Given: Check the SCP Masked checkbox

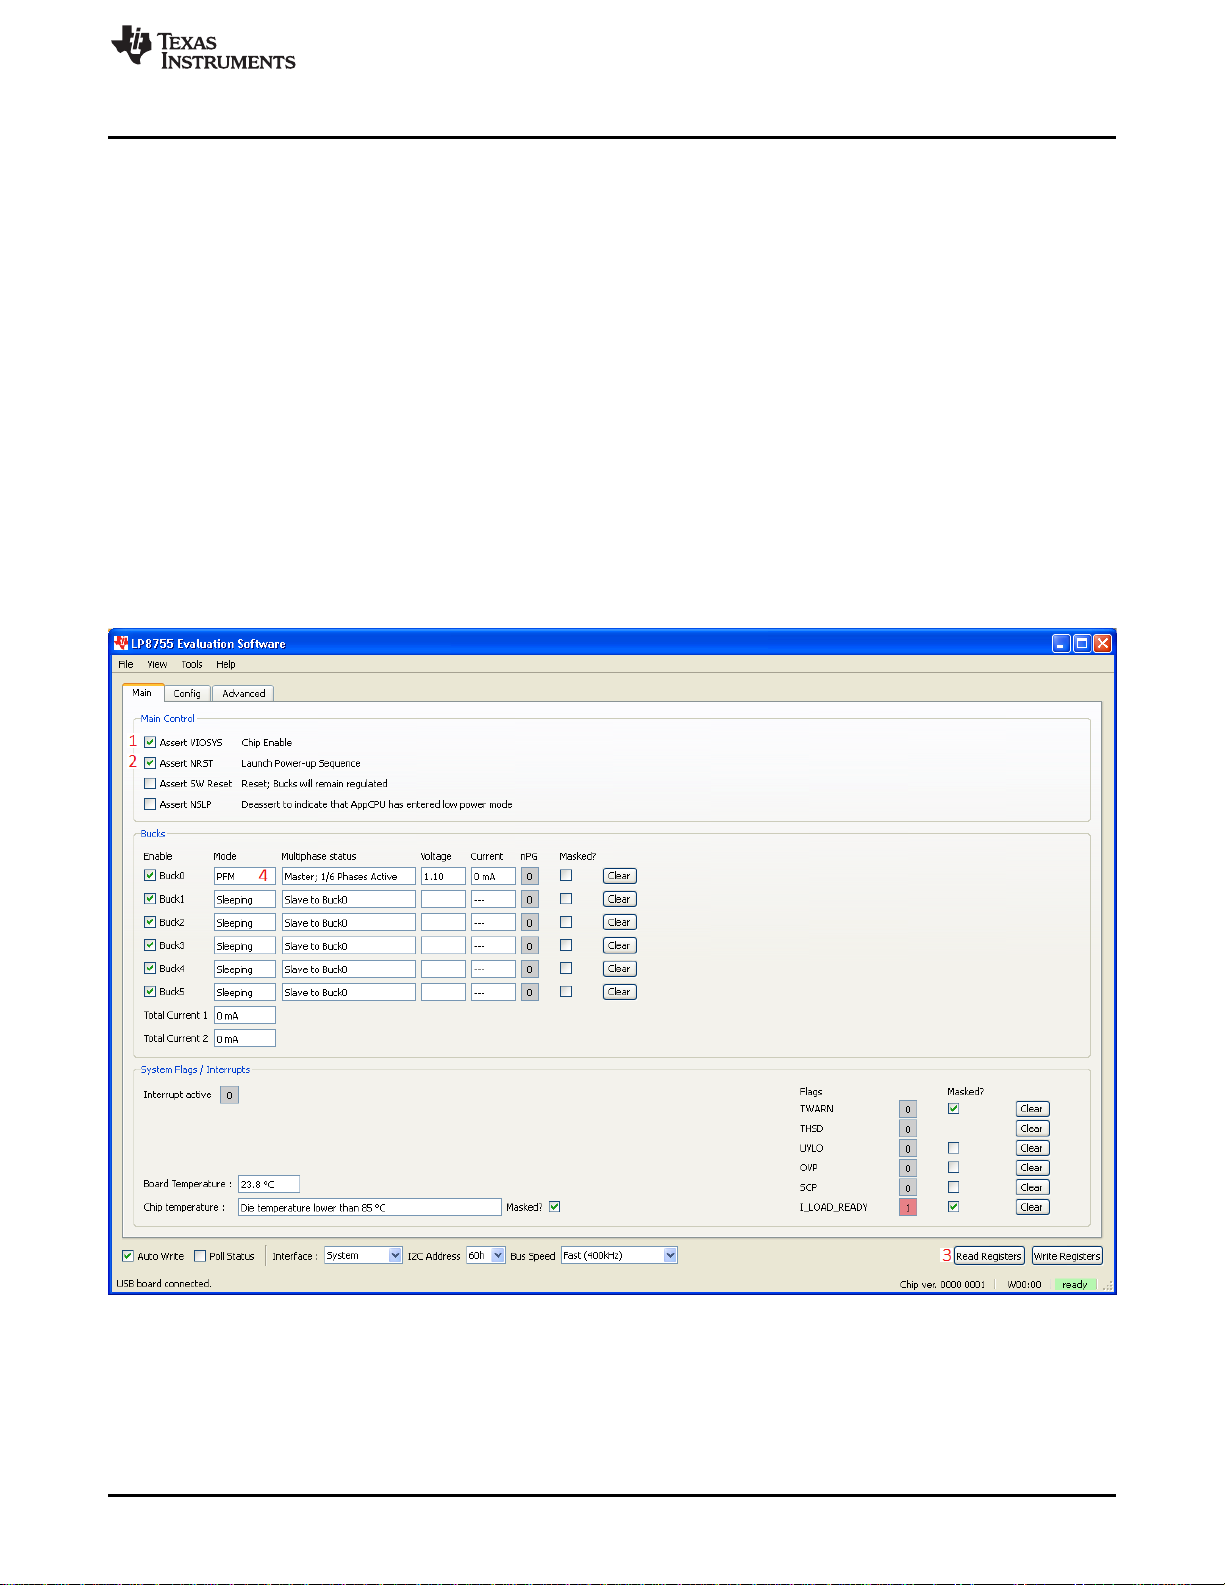Looking at the screenshot, I should (x=953, y=1187).
